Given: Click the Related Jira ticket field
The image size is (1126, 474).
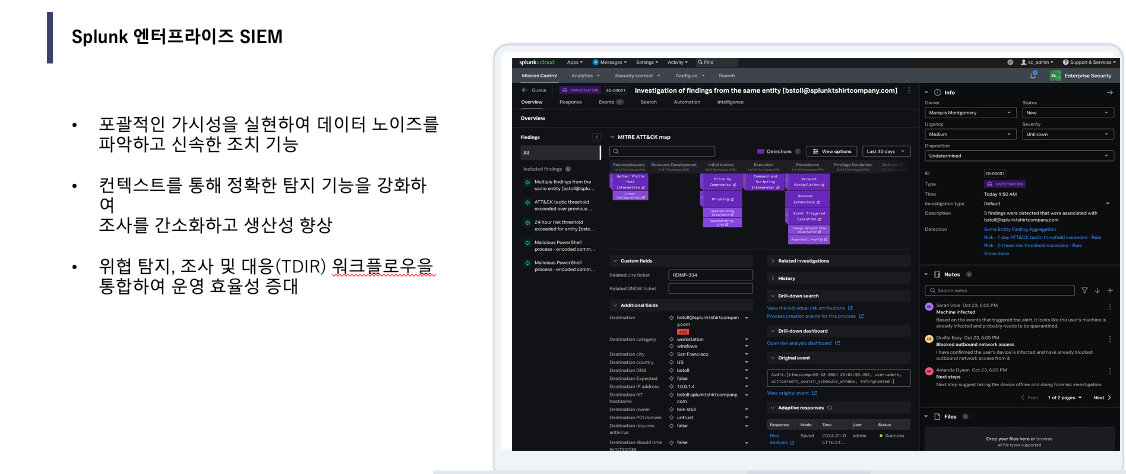Looking at the screenshot, I should pyautogui.click(x=710, y=274).
